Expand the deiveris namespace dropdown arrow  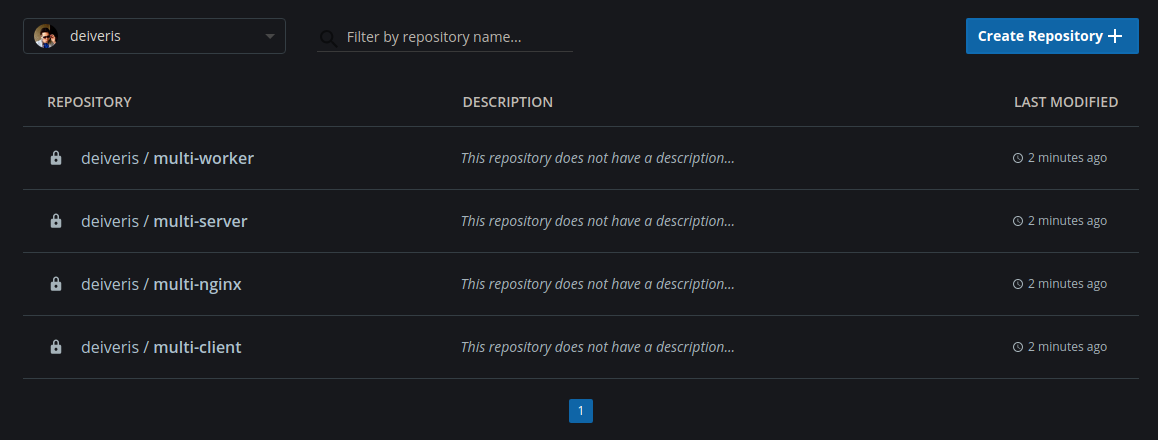point(270,36)
